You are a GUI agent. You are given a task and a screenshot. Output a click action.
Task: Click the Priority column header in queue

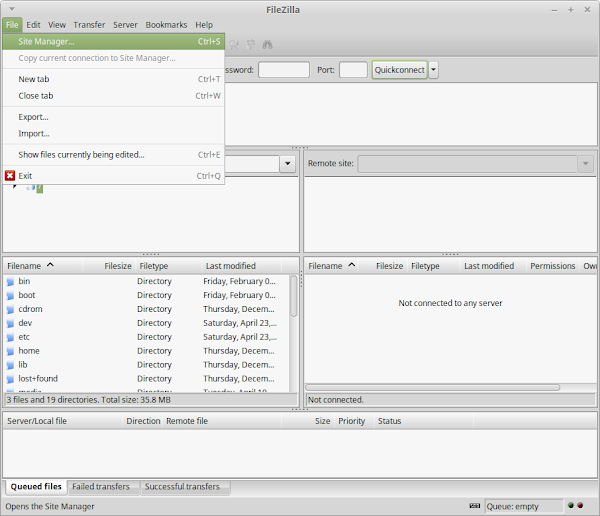coord(352,421)
